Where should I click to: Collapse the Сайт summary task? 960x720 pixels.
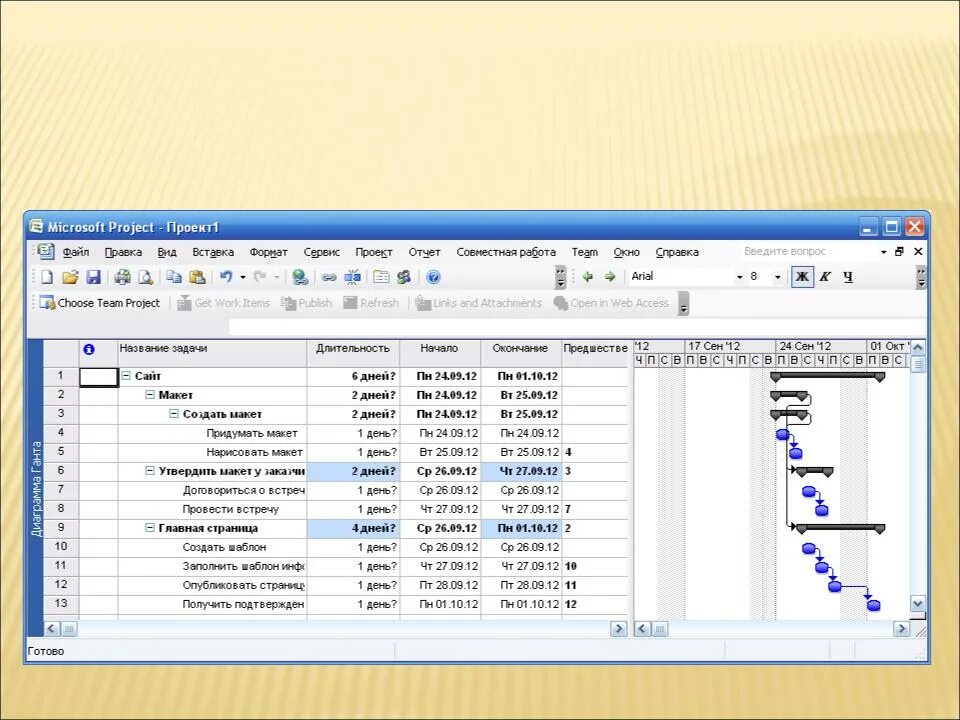click(126, 376)
